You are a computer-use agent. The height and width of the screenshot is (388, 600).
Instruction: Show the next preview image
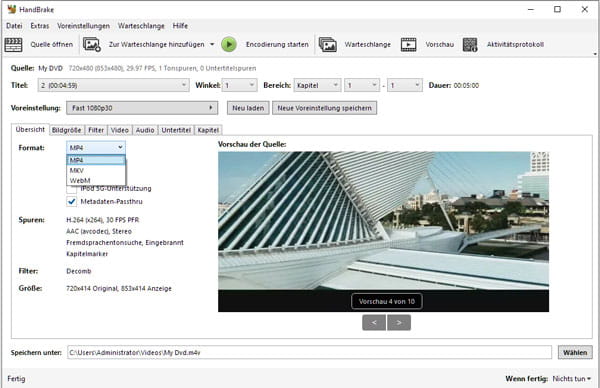(x=399, y=323)
